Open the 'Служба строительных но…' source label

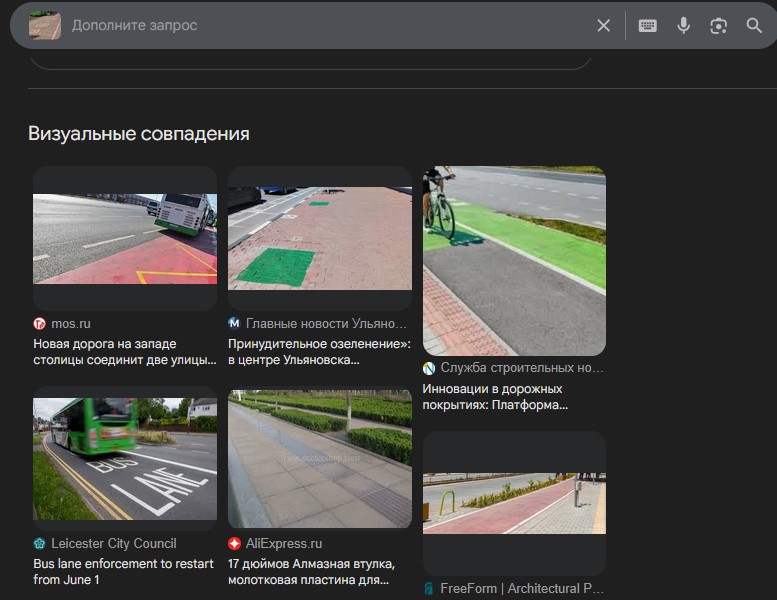pos(522,368)
